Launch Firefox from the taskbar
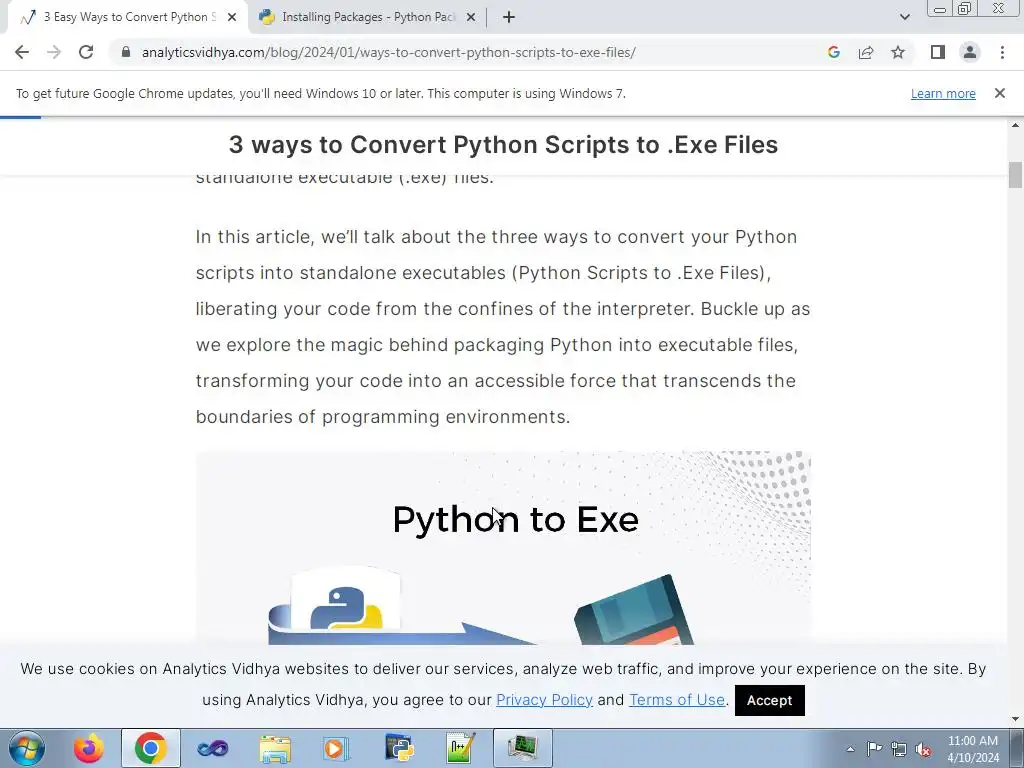Viewport: 1024px width, 768px height. (x=89, y=748)
